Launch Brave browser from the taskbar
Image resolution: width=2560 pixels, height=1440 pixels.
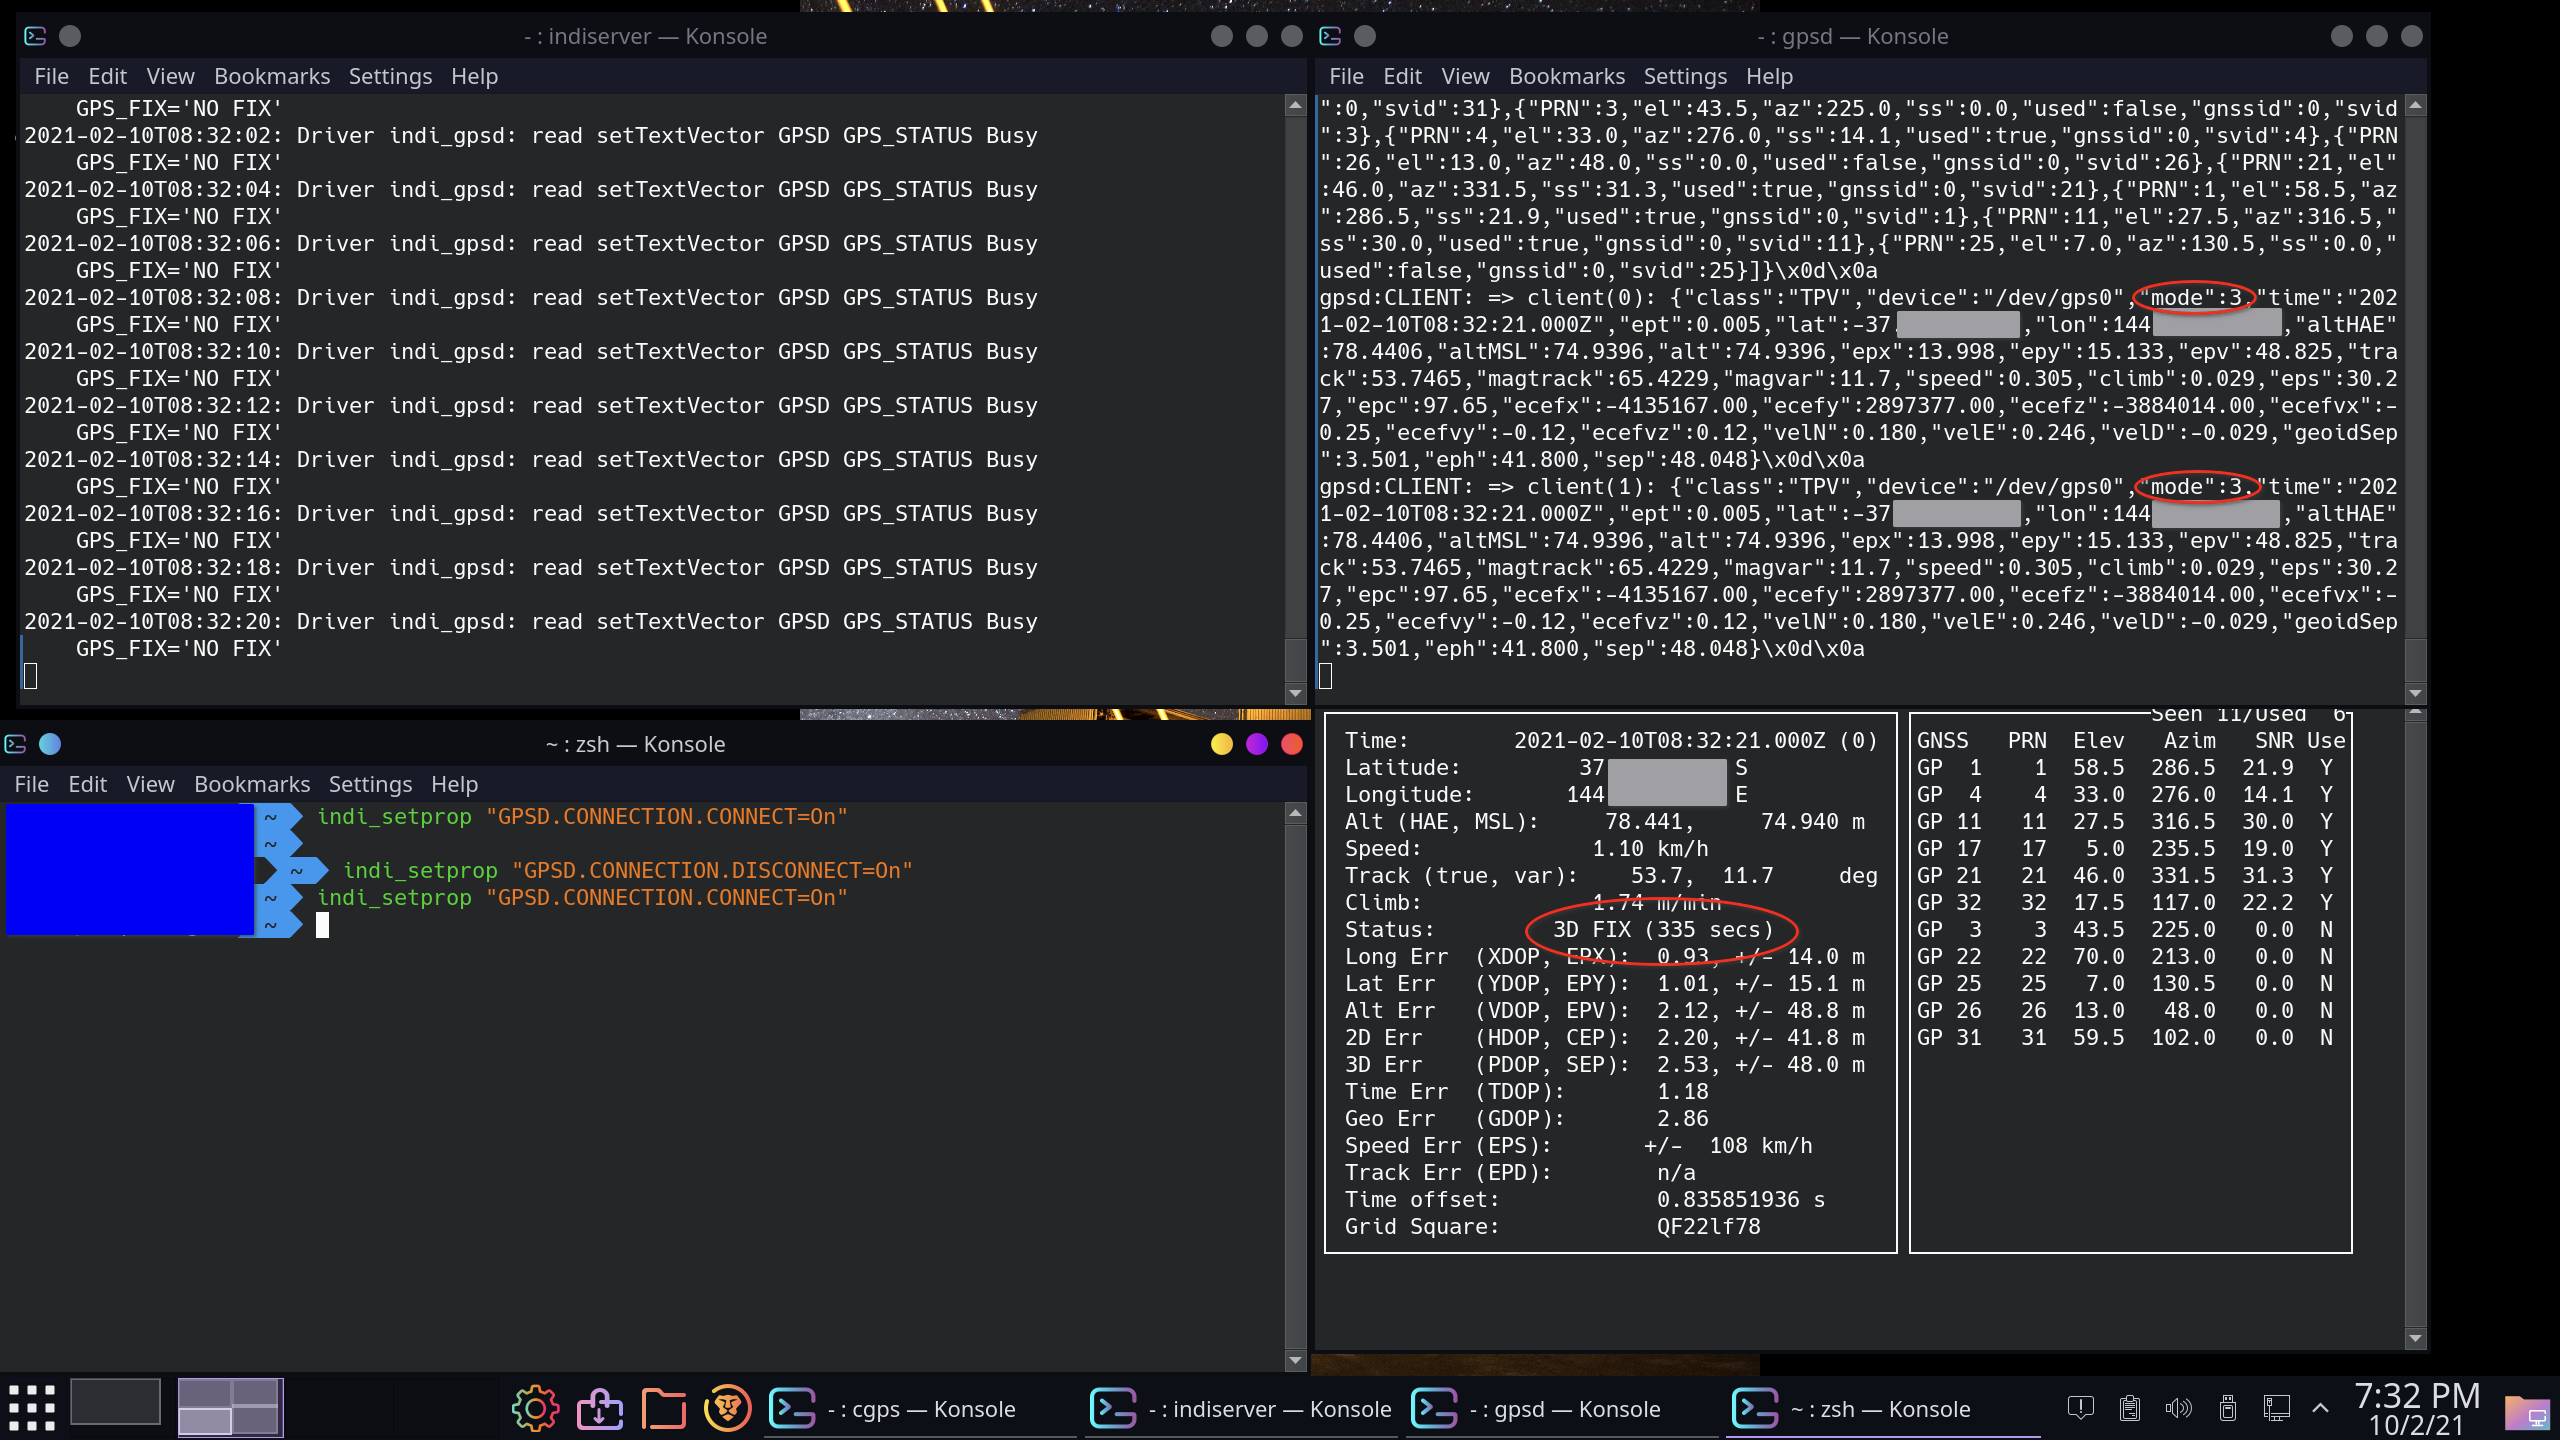[727, 1407]
